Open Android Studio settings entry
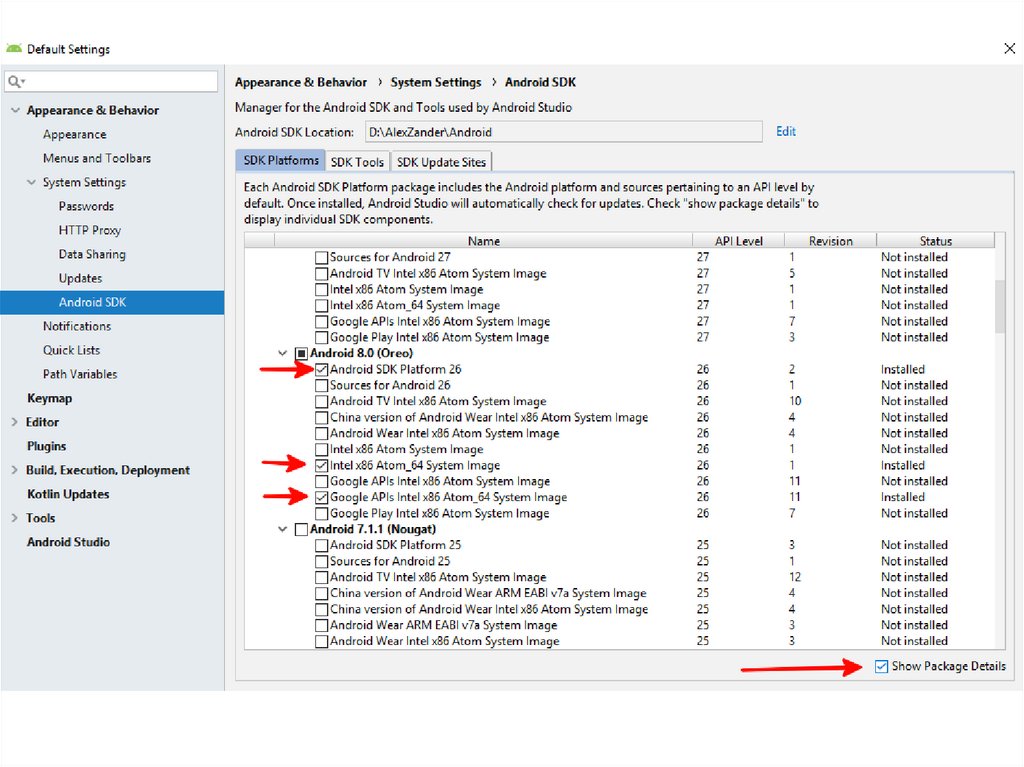This screenshot has width=1024, height=767. (68, 542)
